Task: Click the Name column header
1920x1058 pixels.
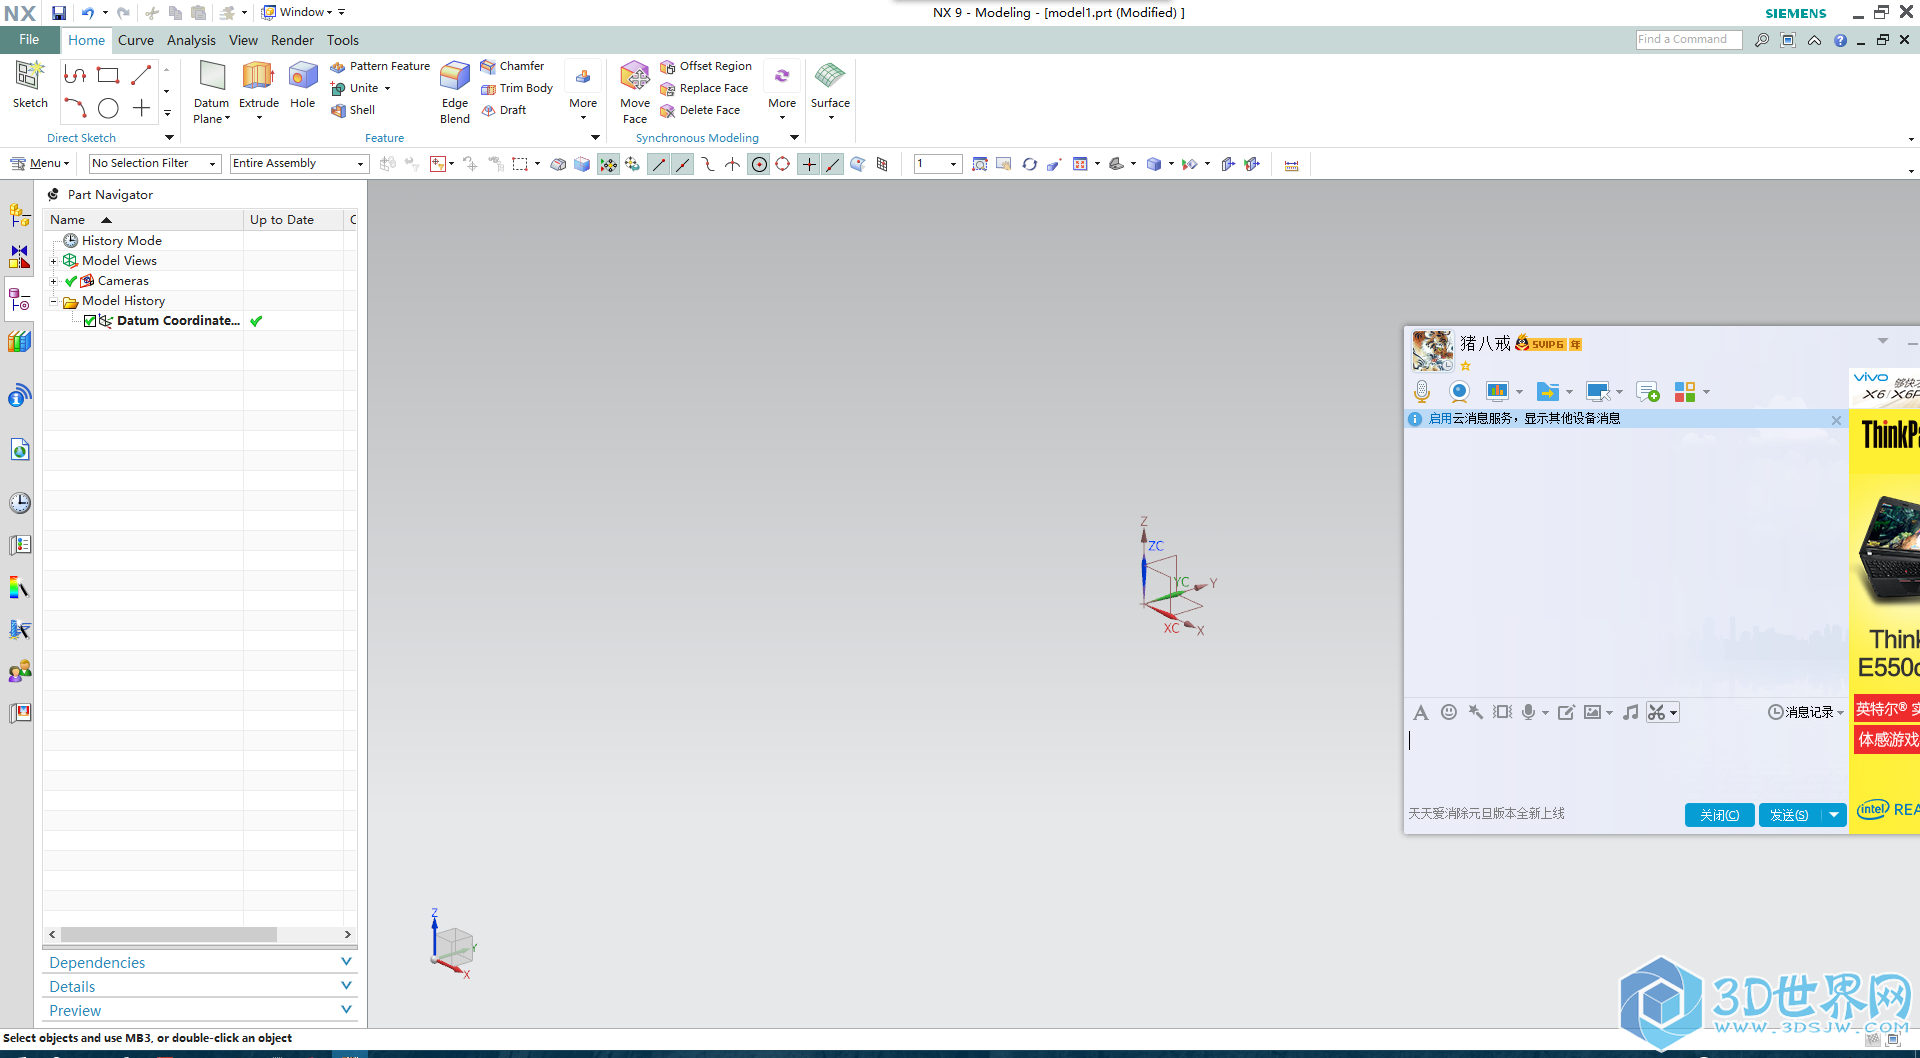Action: click(x=143, y=220)
